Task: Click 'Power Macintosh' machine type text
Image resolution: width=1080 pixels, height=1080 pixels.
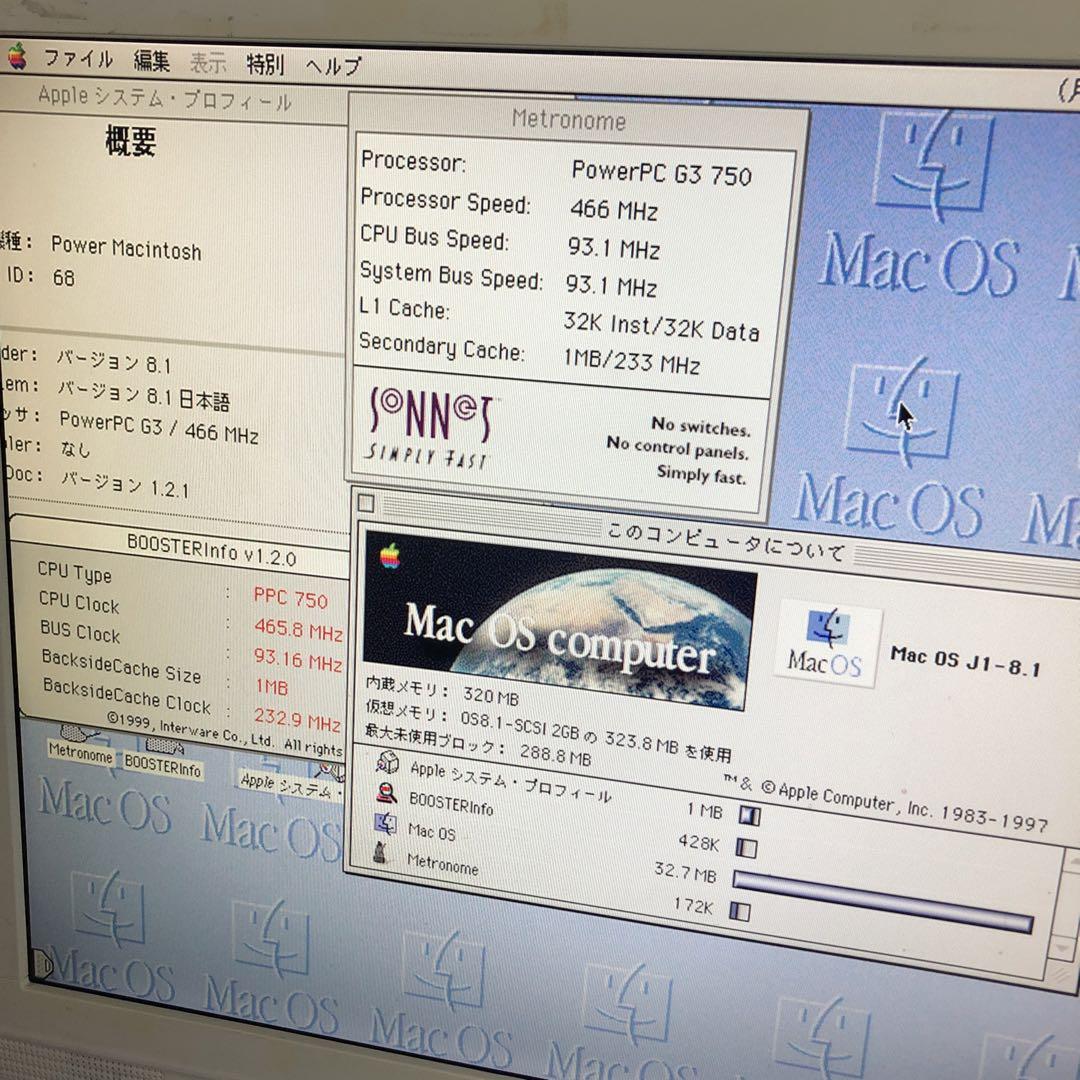Action: tap(126, 248)
